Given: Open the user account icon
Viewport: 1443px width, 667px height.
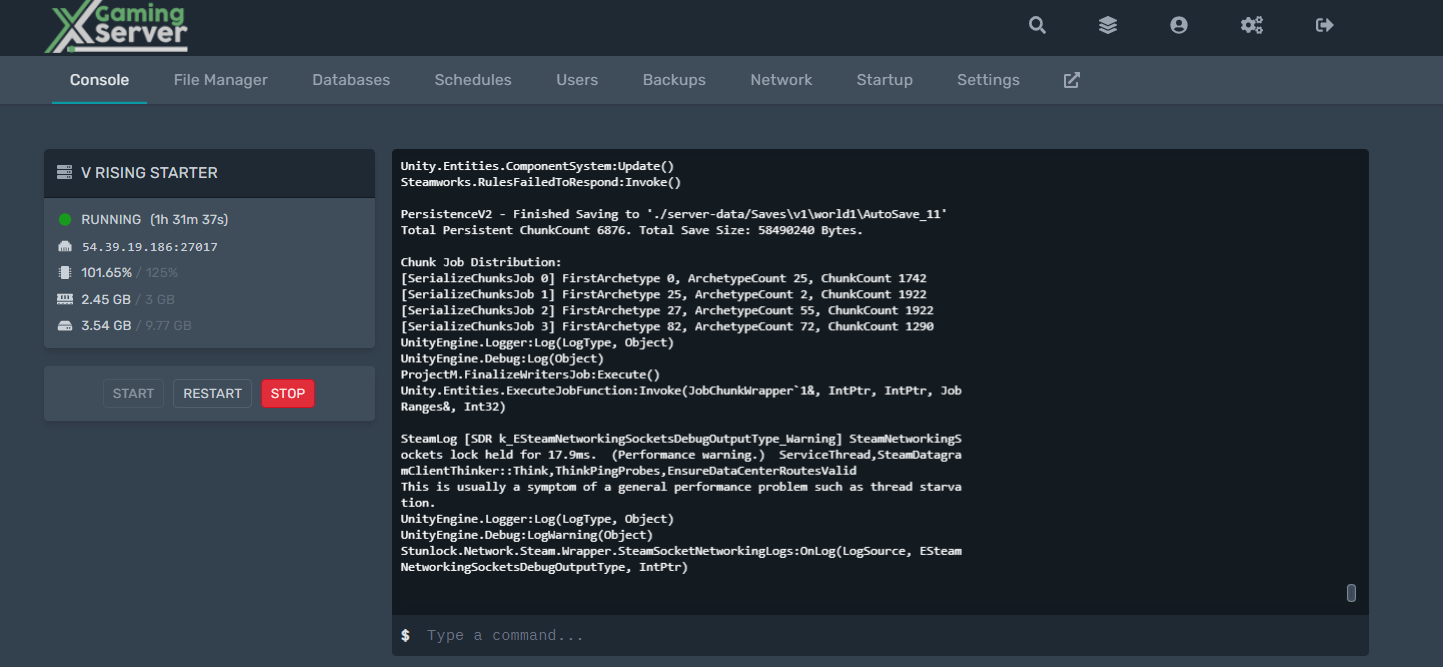Looking at the screenshot, I should pos(1179,25).
